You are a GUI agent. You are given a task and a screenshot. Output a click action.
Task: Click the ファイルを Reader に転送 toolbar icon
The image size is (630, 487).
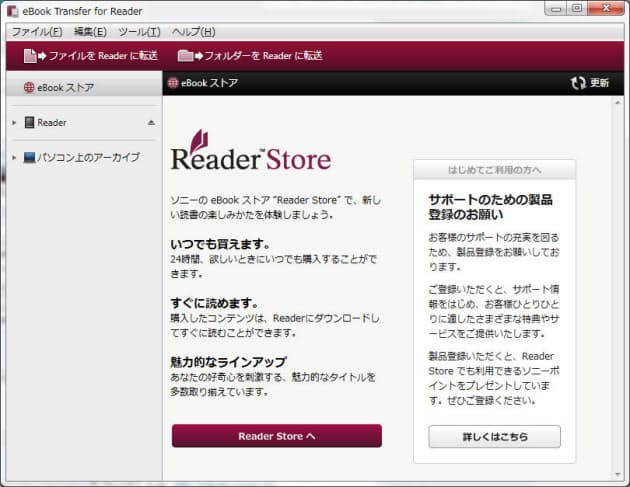pyautogui.click(x=34, y=56)
